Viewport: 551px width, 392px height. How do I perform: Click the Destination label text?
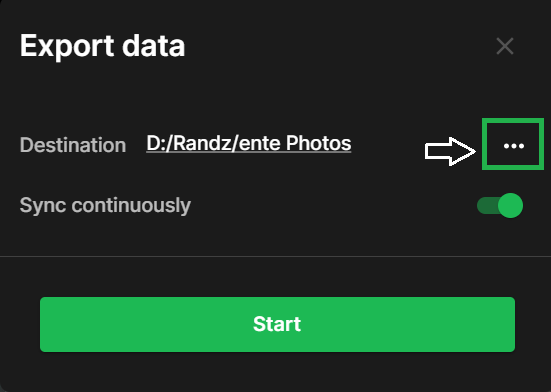pyautogui.click(x=73, y=145)
